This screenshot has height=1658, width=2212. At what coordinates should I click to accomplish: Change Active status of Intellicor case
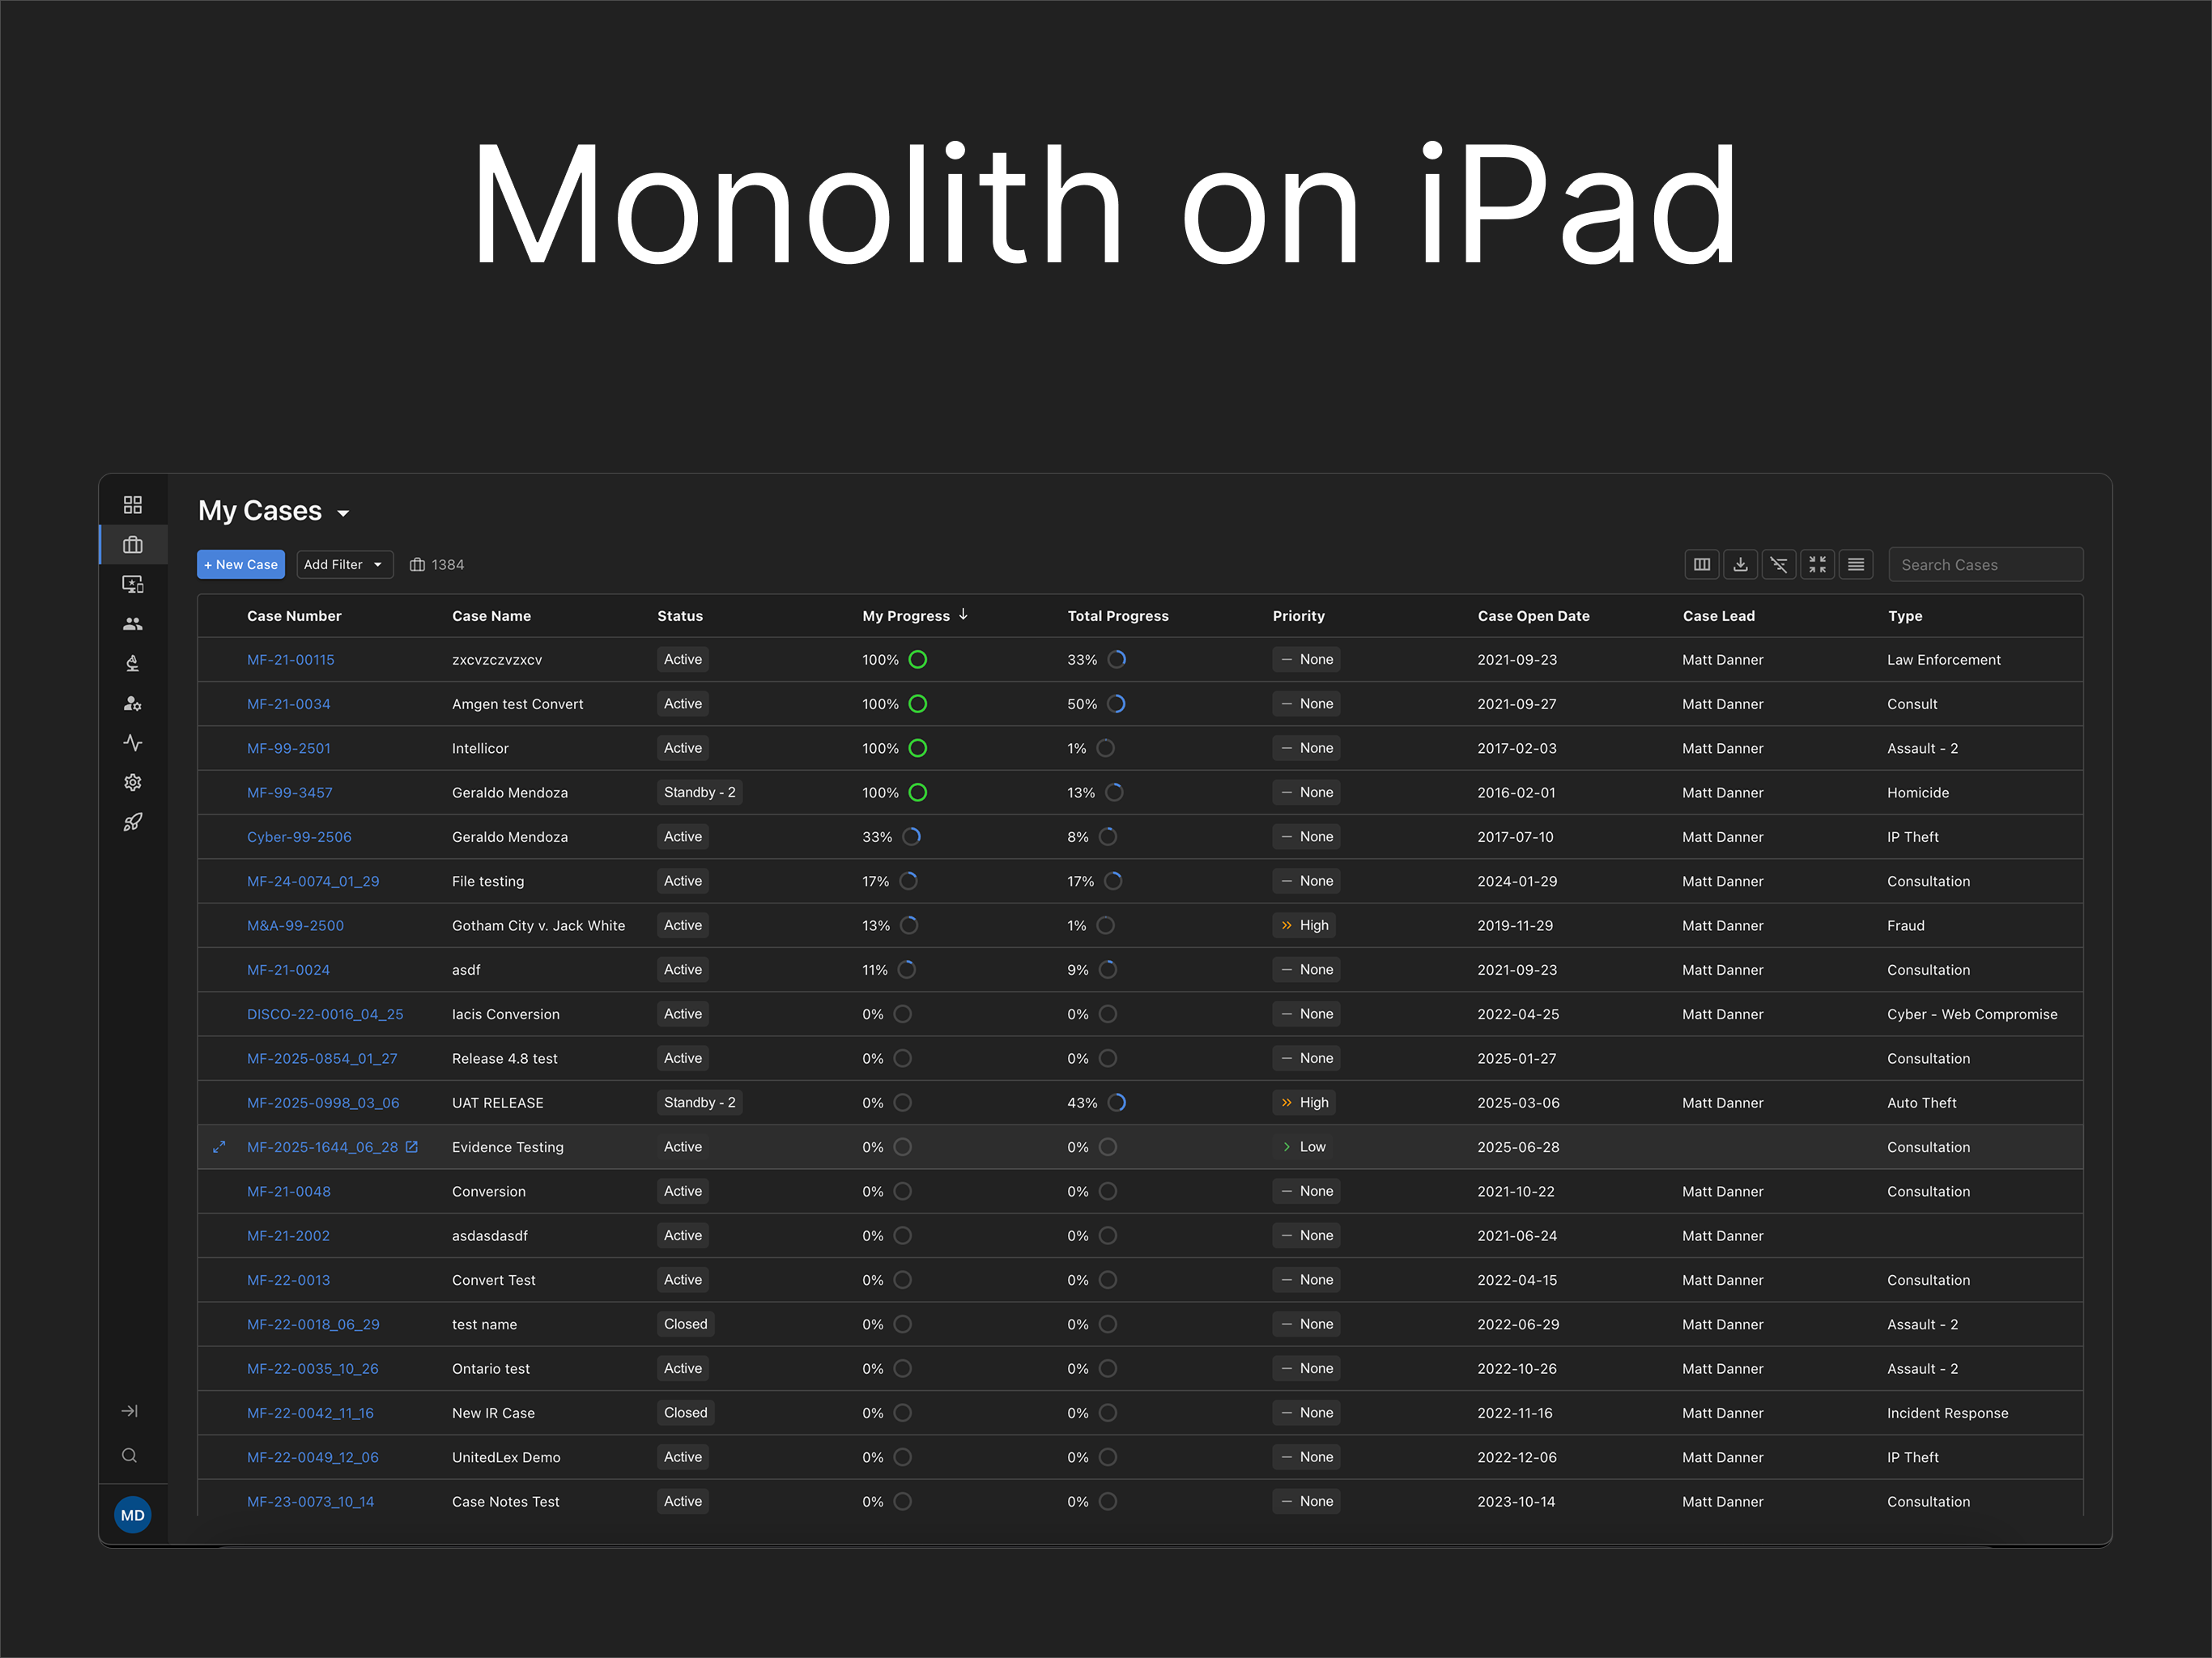point(683,748)
